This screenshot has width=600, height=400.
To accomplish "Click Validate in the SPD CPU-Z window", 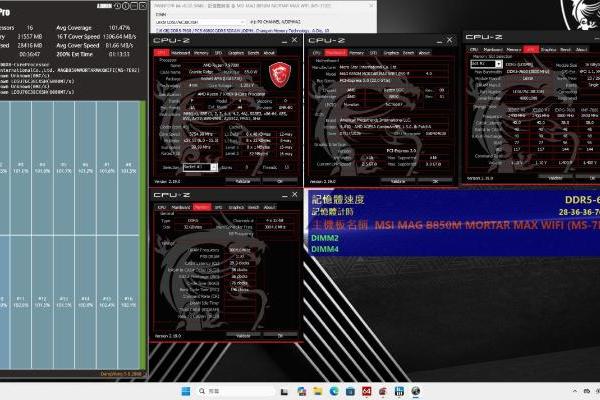I will click(555, 178).
